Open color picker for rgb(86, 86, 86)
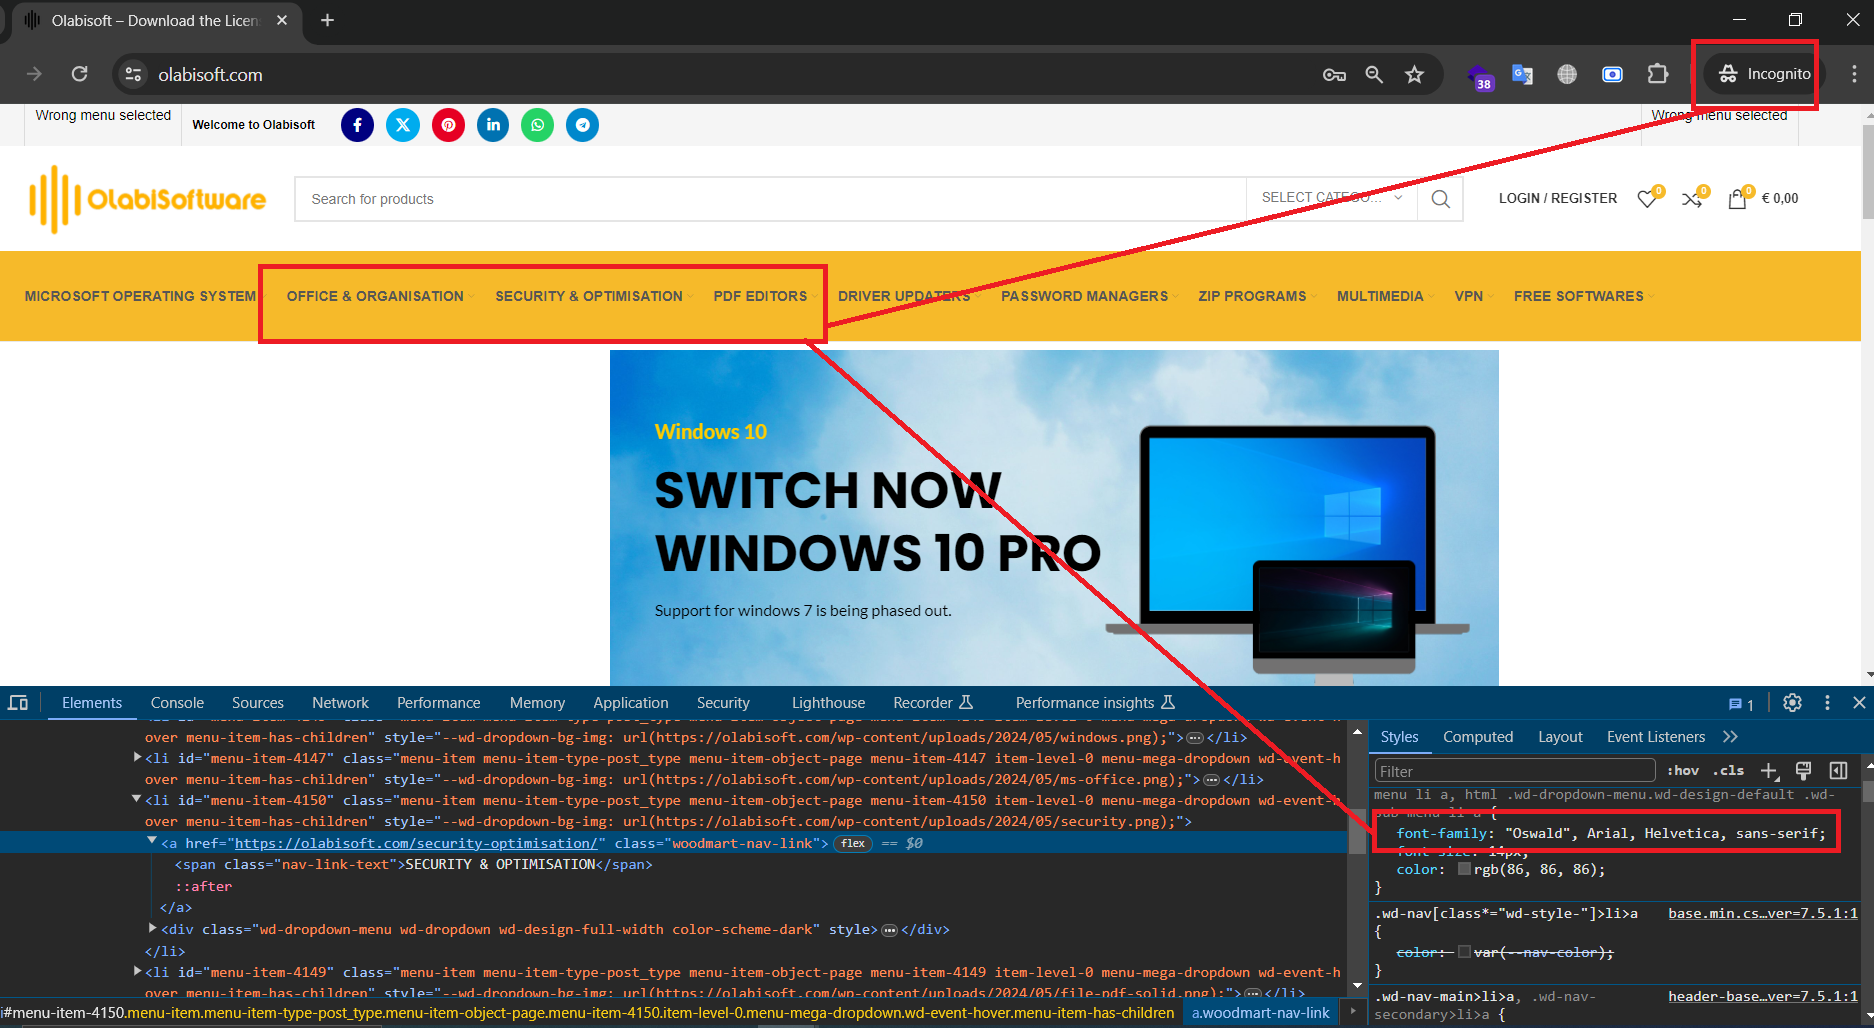The height and width of the screenshot is (1028, 1874). (1464, 869)
